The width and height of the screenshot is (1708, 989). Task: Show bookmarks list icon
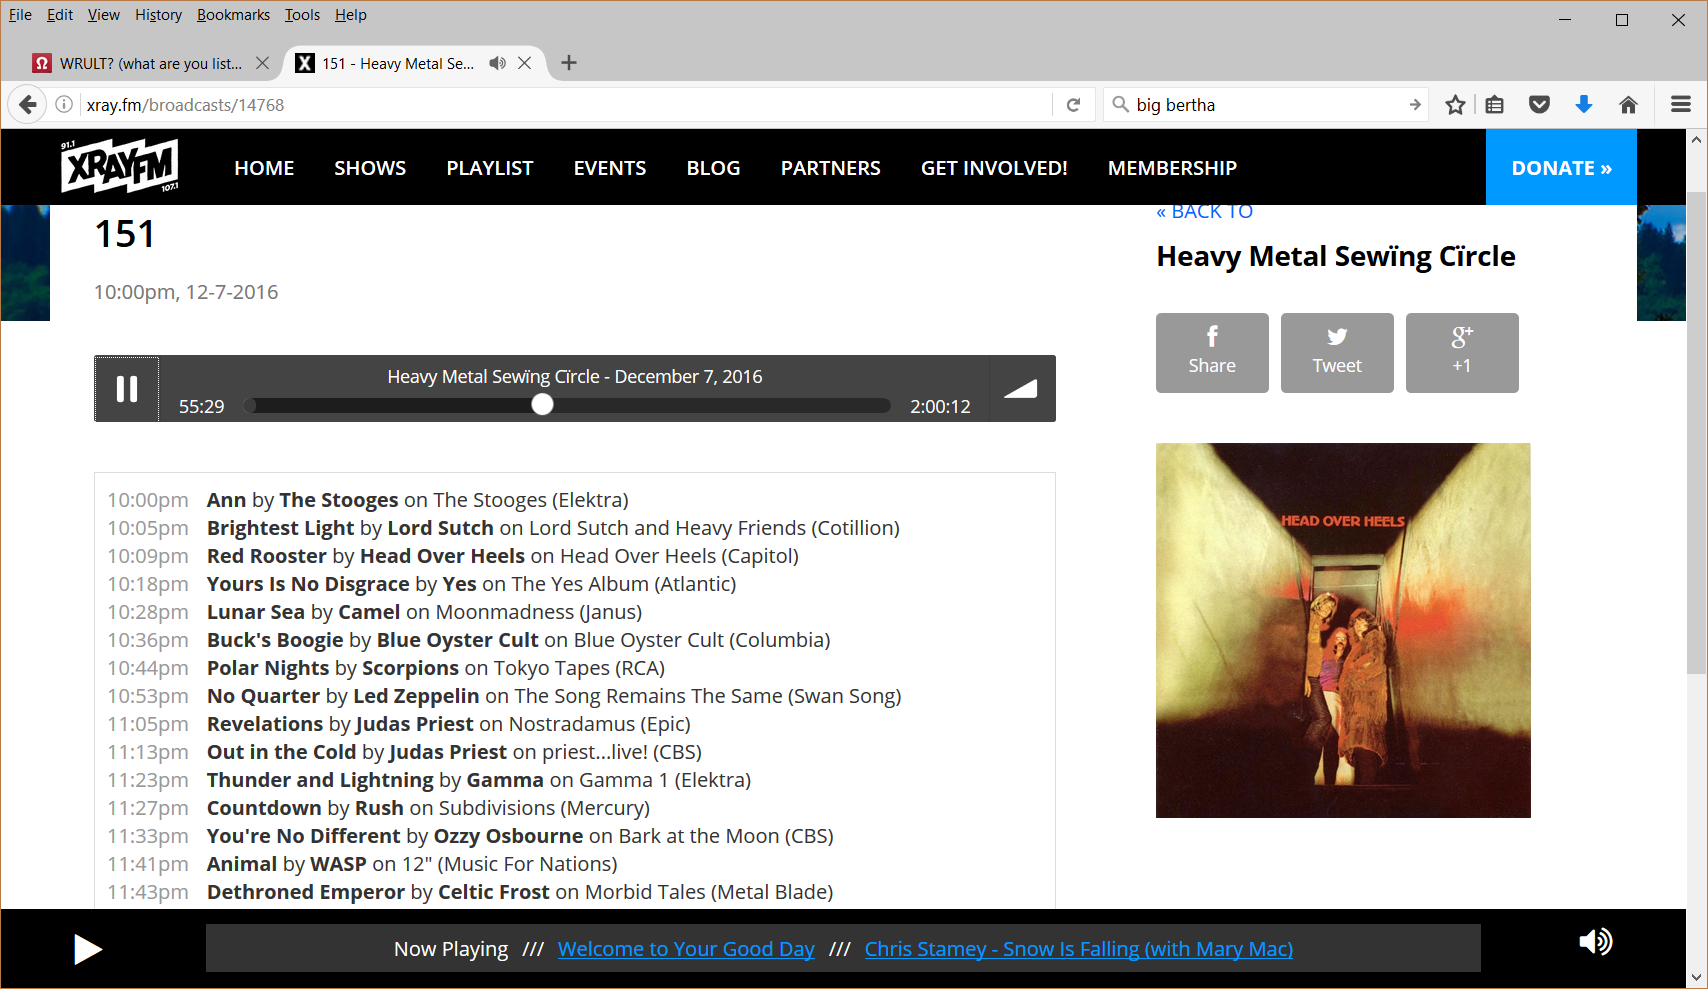[x=1495, y=105]
